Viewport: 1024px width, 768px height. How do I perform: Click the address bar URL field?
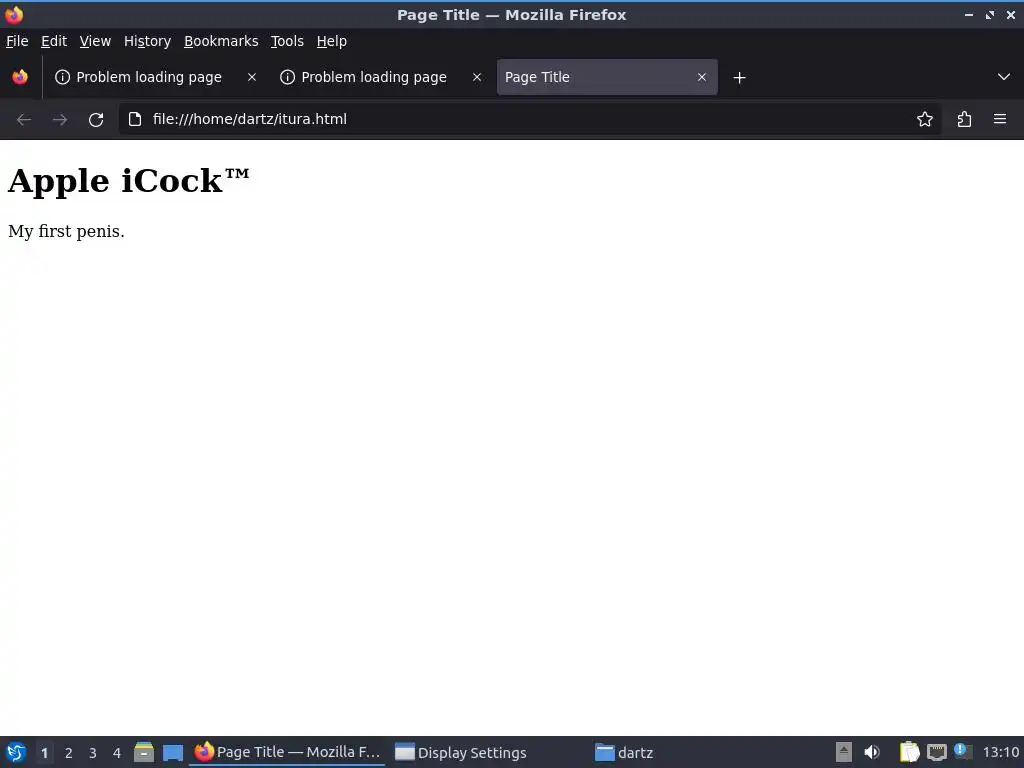(529, 119)
